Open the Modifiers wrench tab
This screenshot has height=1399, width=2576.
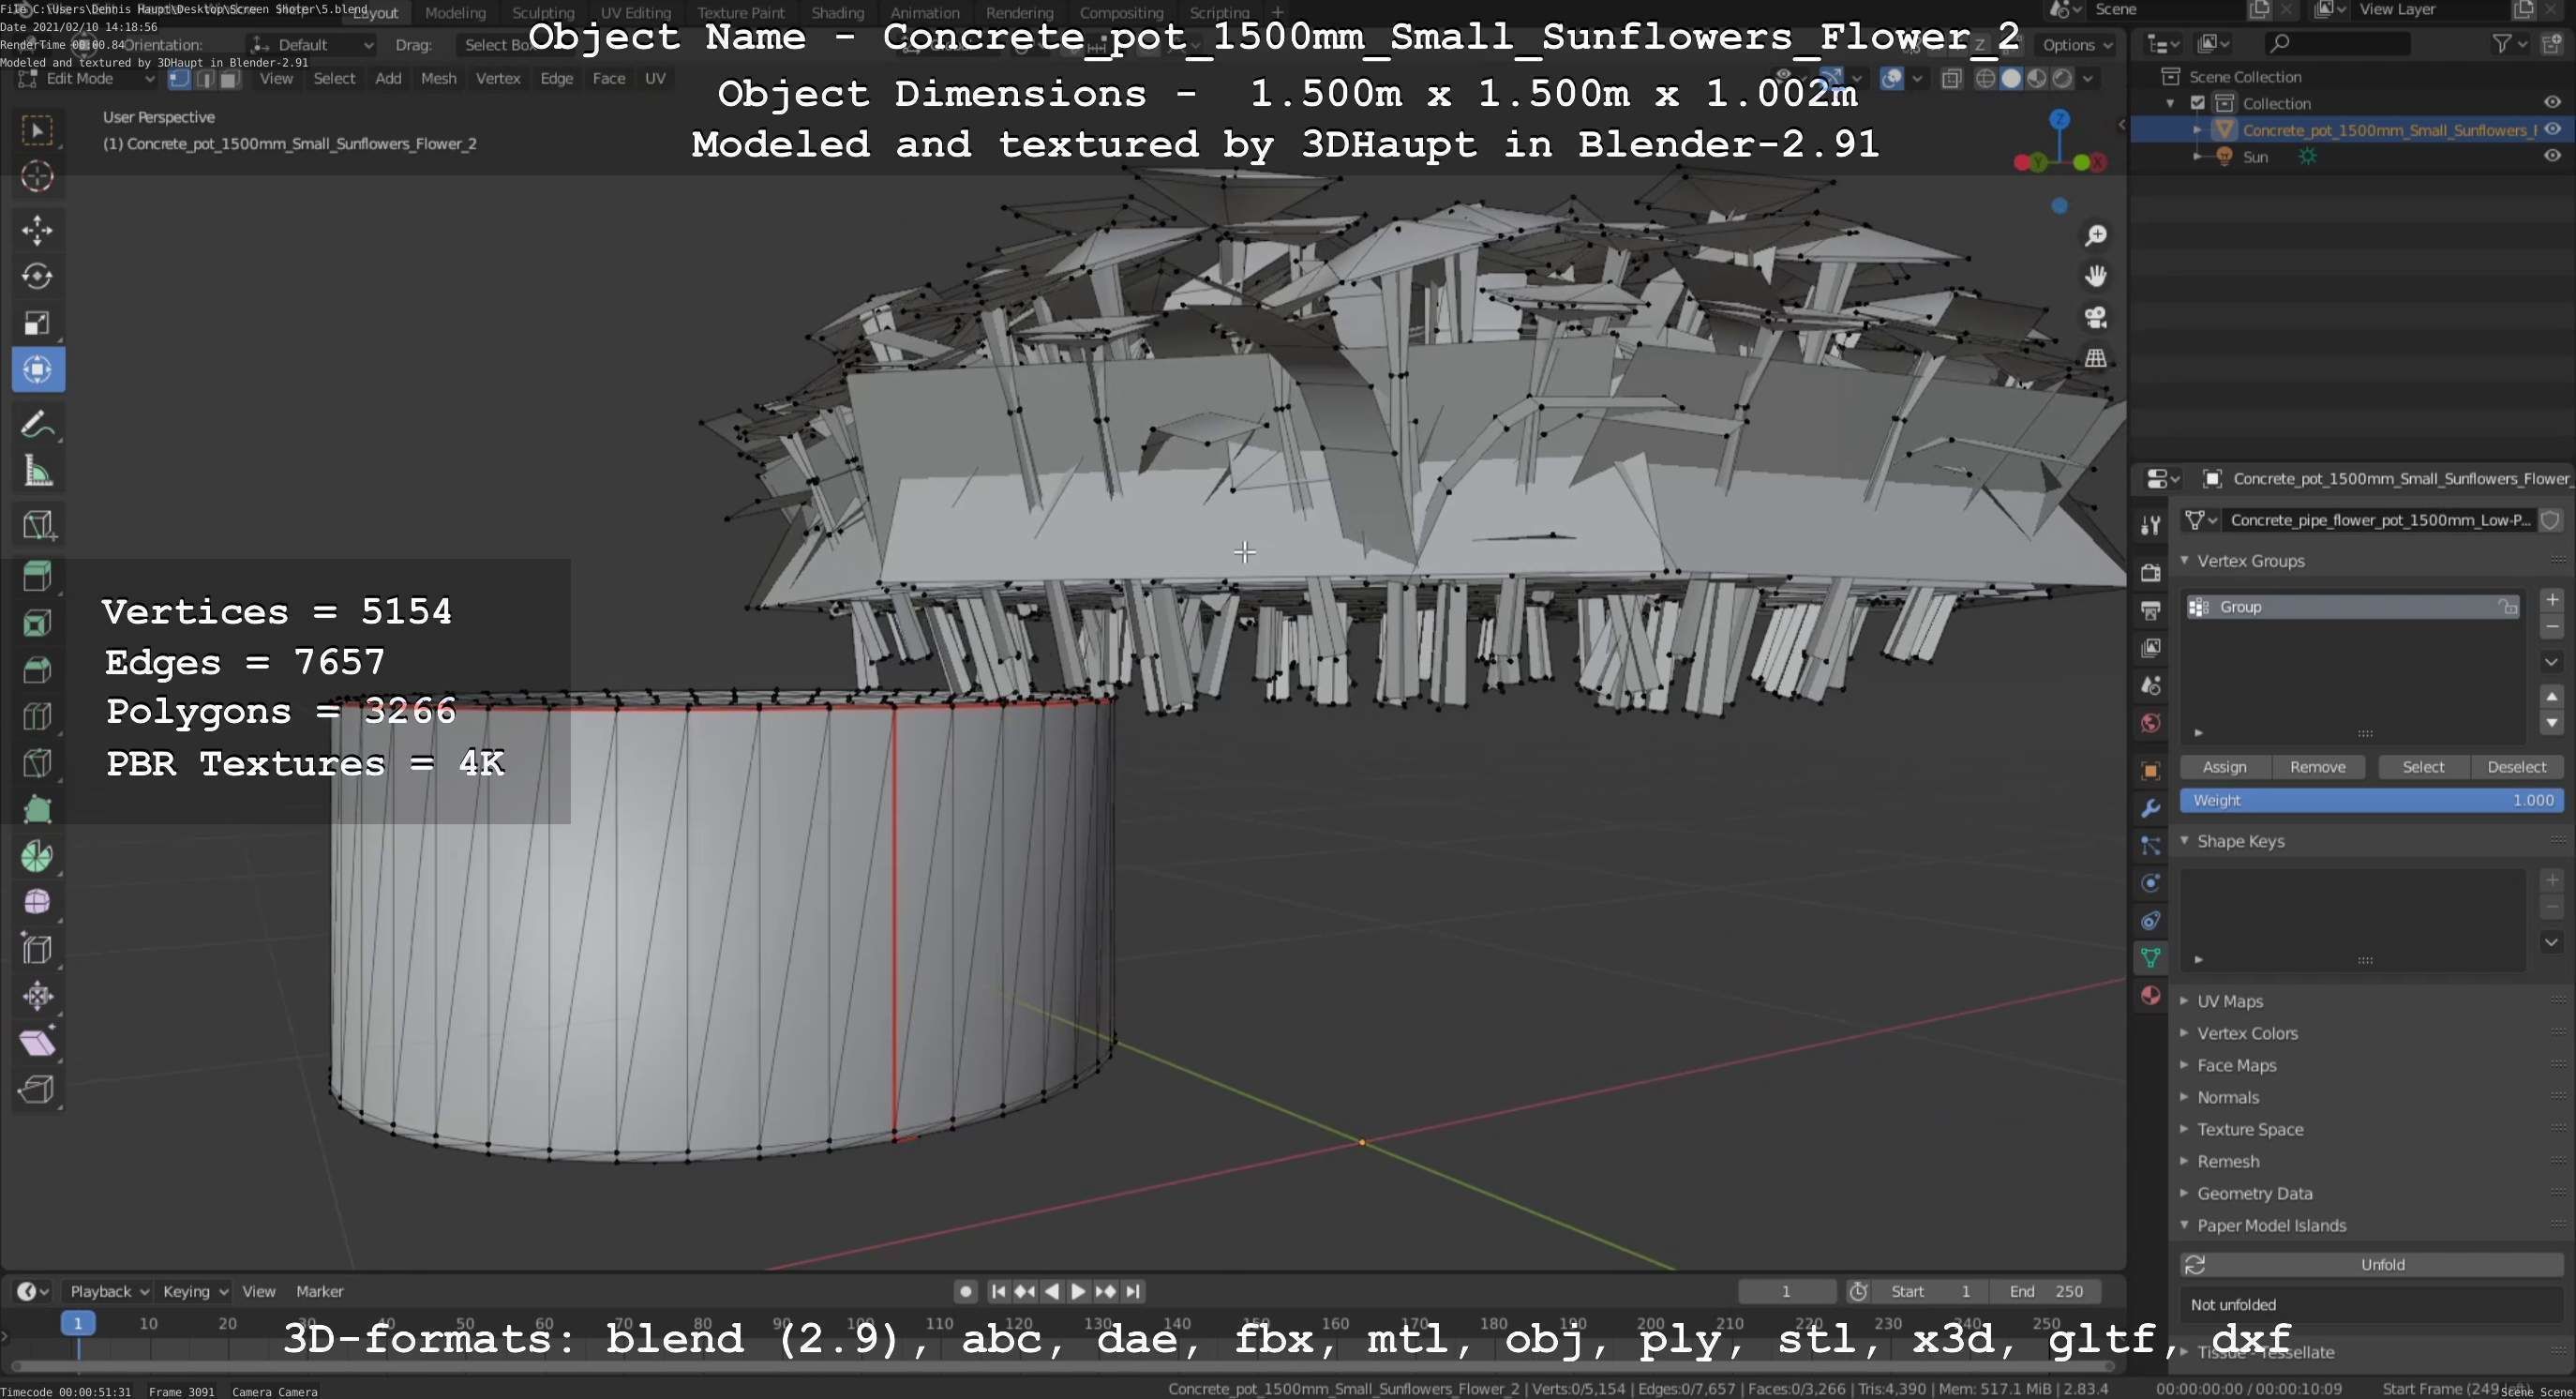2150,808
